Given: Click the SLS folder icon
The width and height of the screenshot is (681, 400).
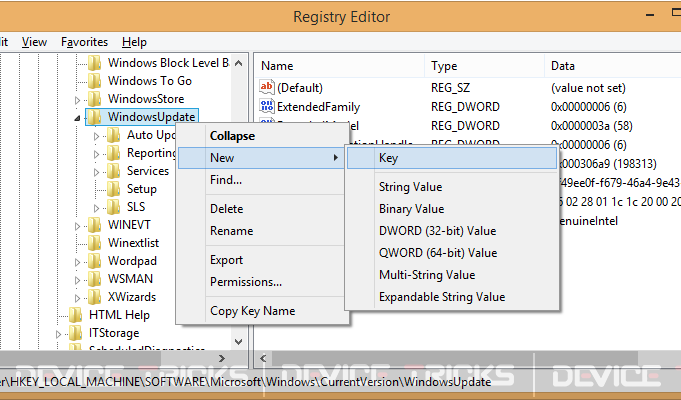Looking at the screenshot, I should point(113,207).
